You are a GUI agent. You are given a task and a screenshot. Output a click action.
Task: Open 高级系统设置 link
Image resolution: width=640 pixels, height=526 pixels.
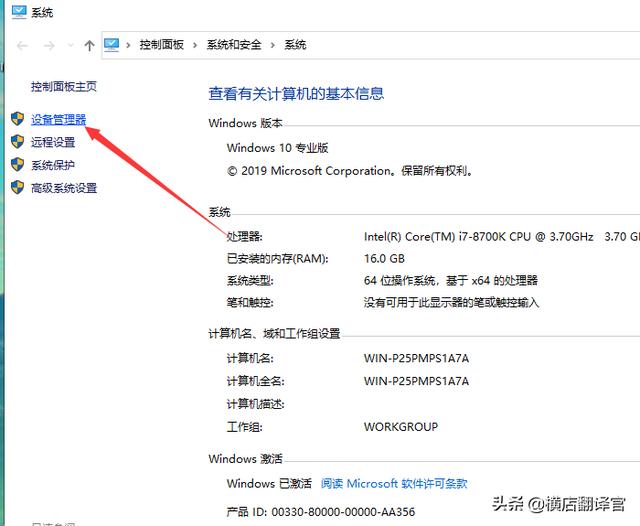point(64,188)
